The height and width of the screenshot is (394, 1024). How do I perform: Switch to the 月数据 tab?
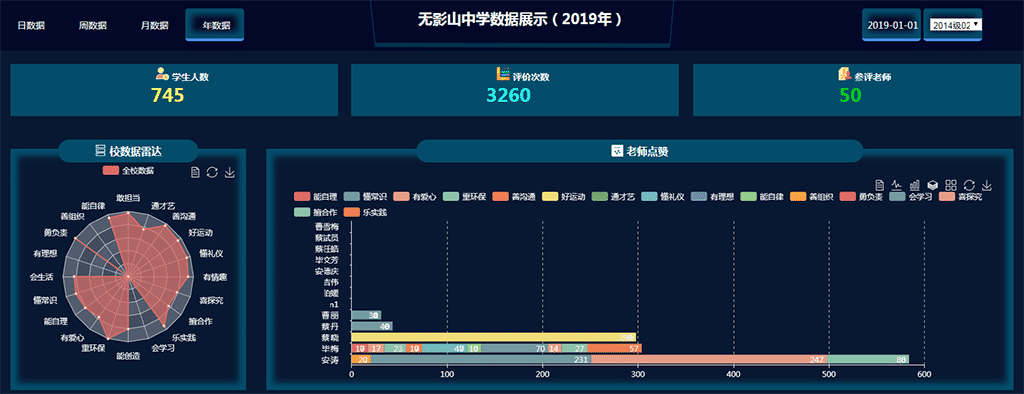pos(154,25)
